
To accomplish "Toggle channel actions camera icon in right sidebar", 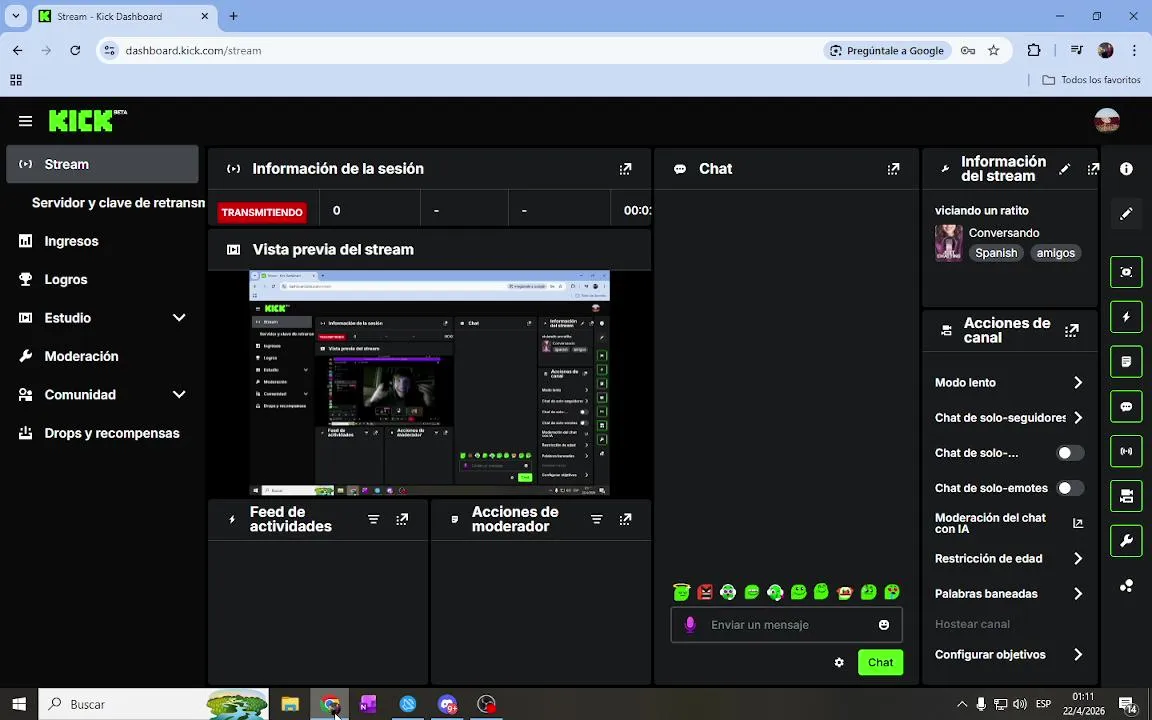I will [x=1126, y=496].
